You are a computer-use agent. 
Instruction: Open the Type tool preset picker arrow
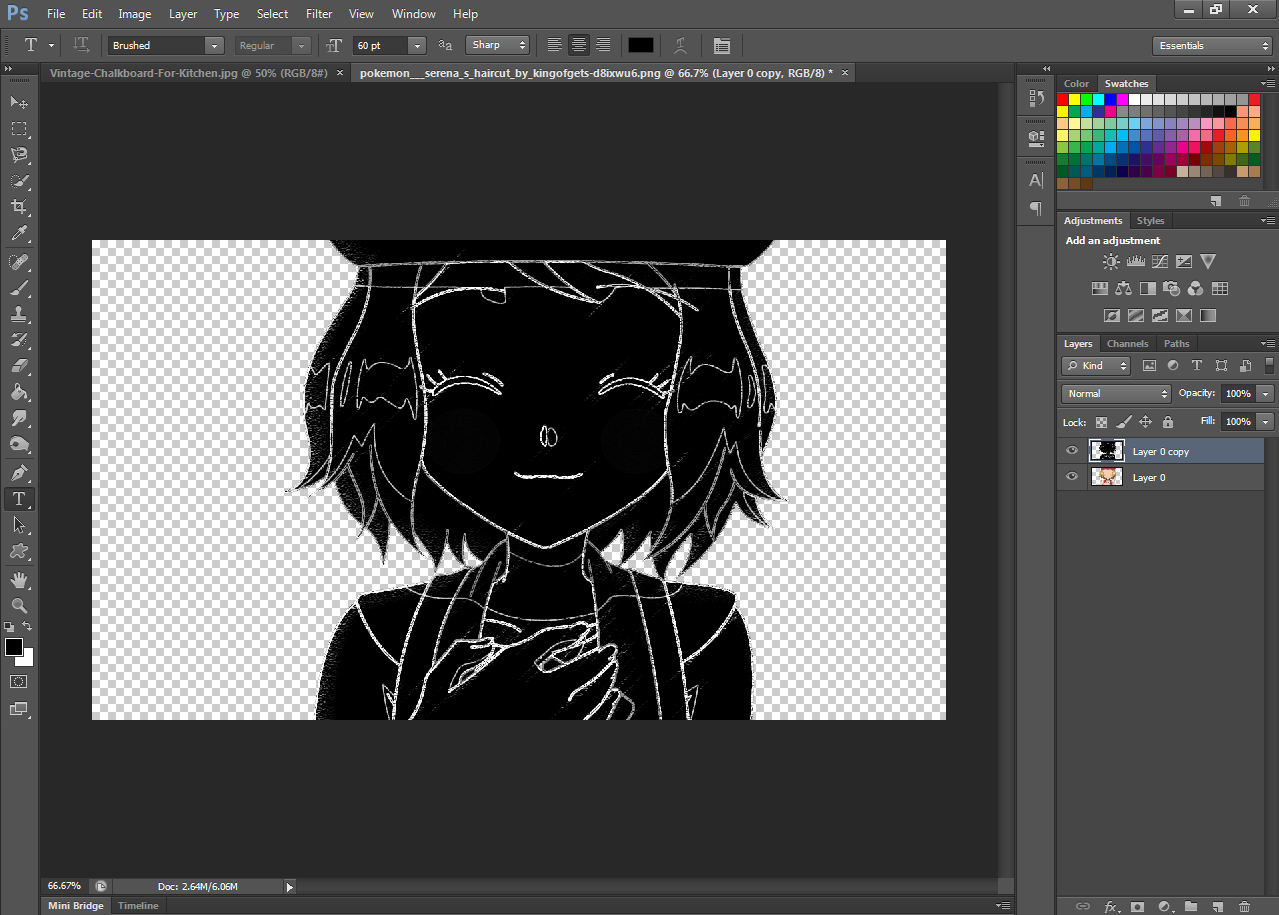tap(51, 45)
